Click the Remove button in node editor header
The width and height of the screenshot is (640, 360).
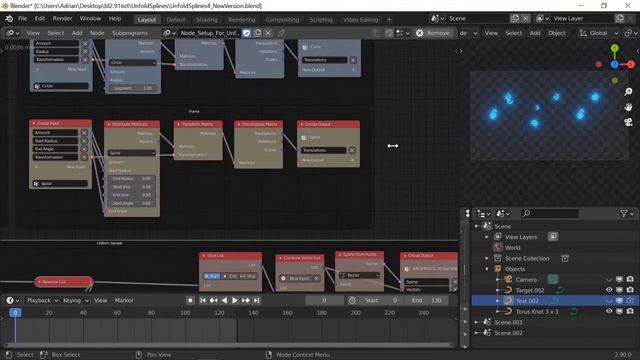point(433,33)
